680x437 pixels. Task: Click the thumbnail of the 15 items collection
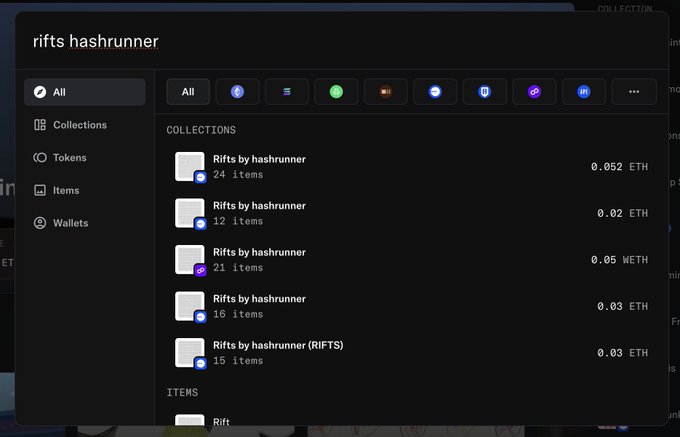(x=190, y=352)
